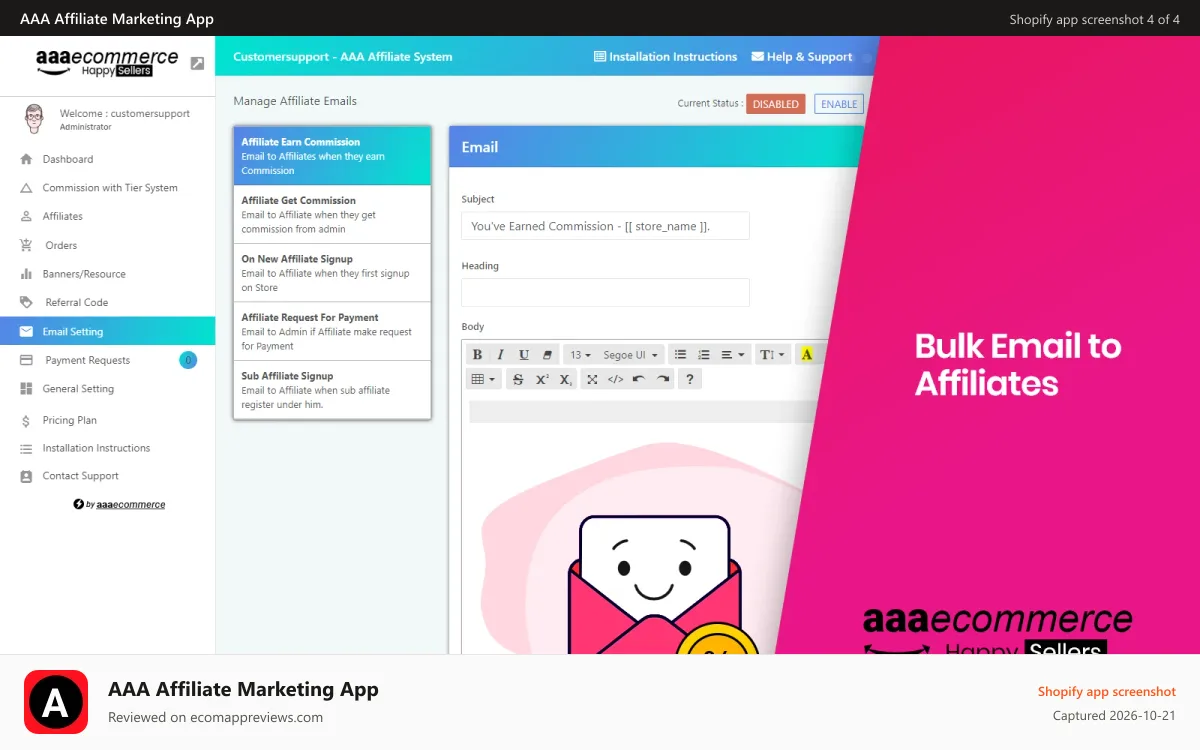Select the Affiliate Request For Payment email
Image resolution: width=1200 pixels, height=750 pixels.
[332, 331]
